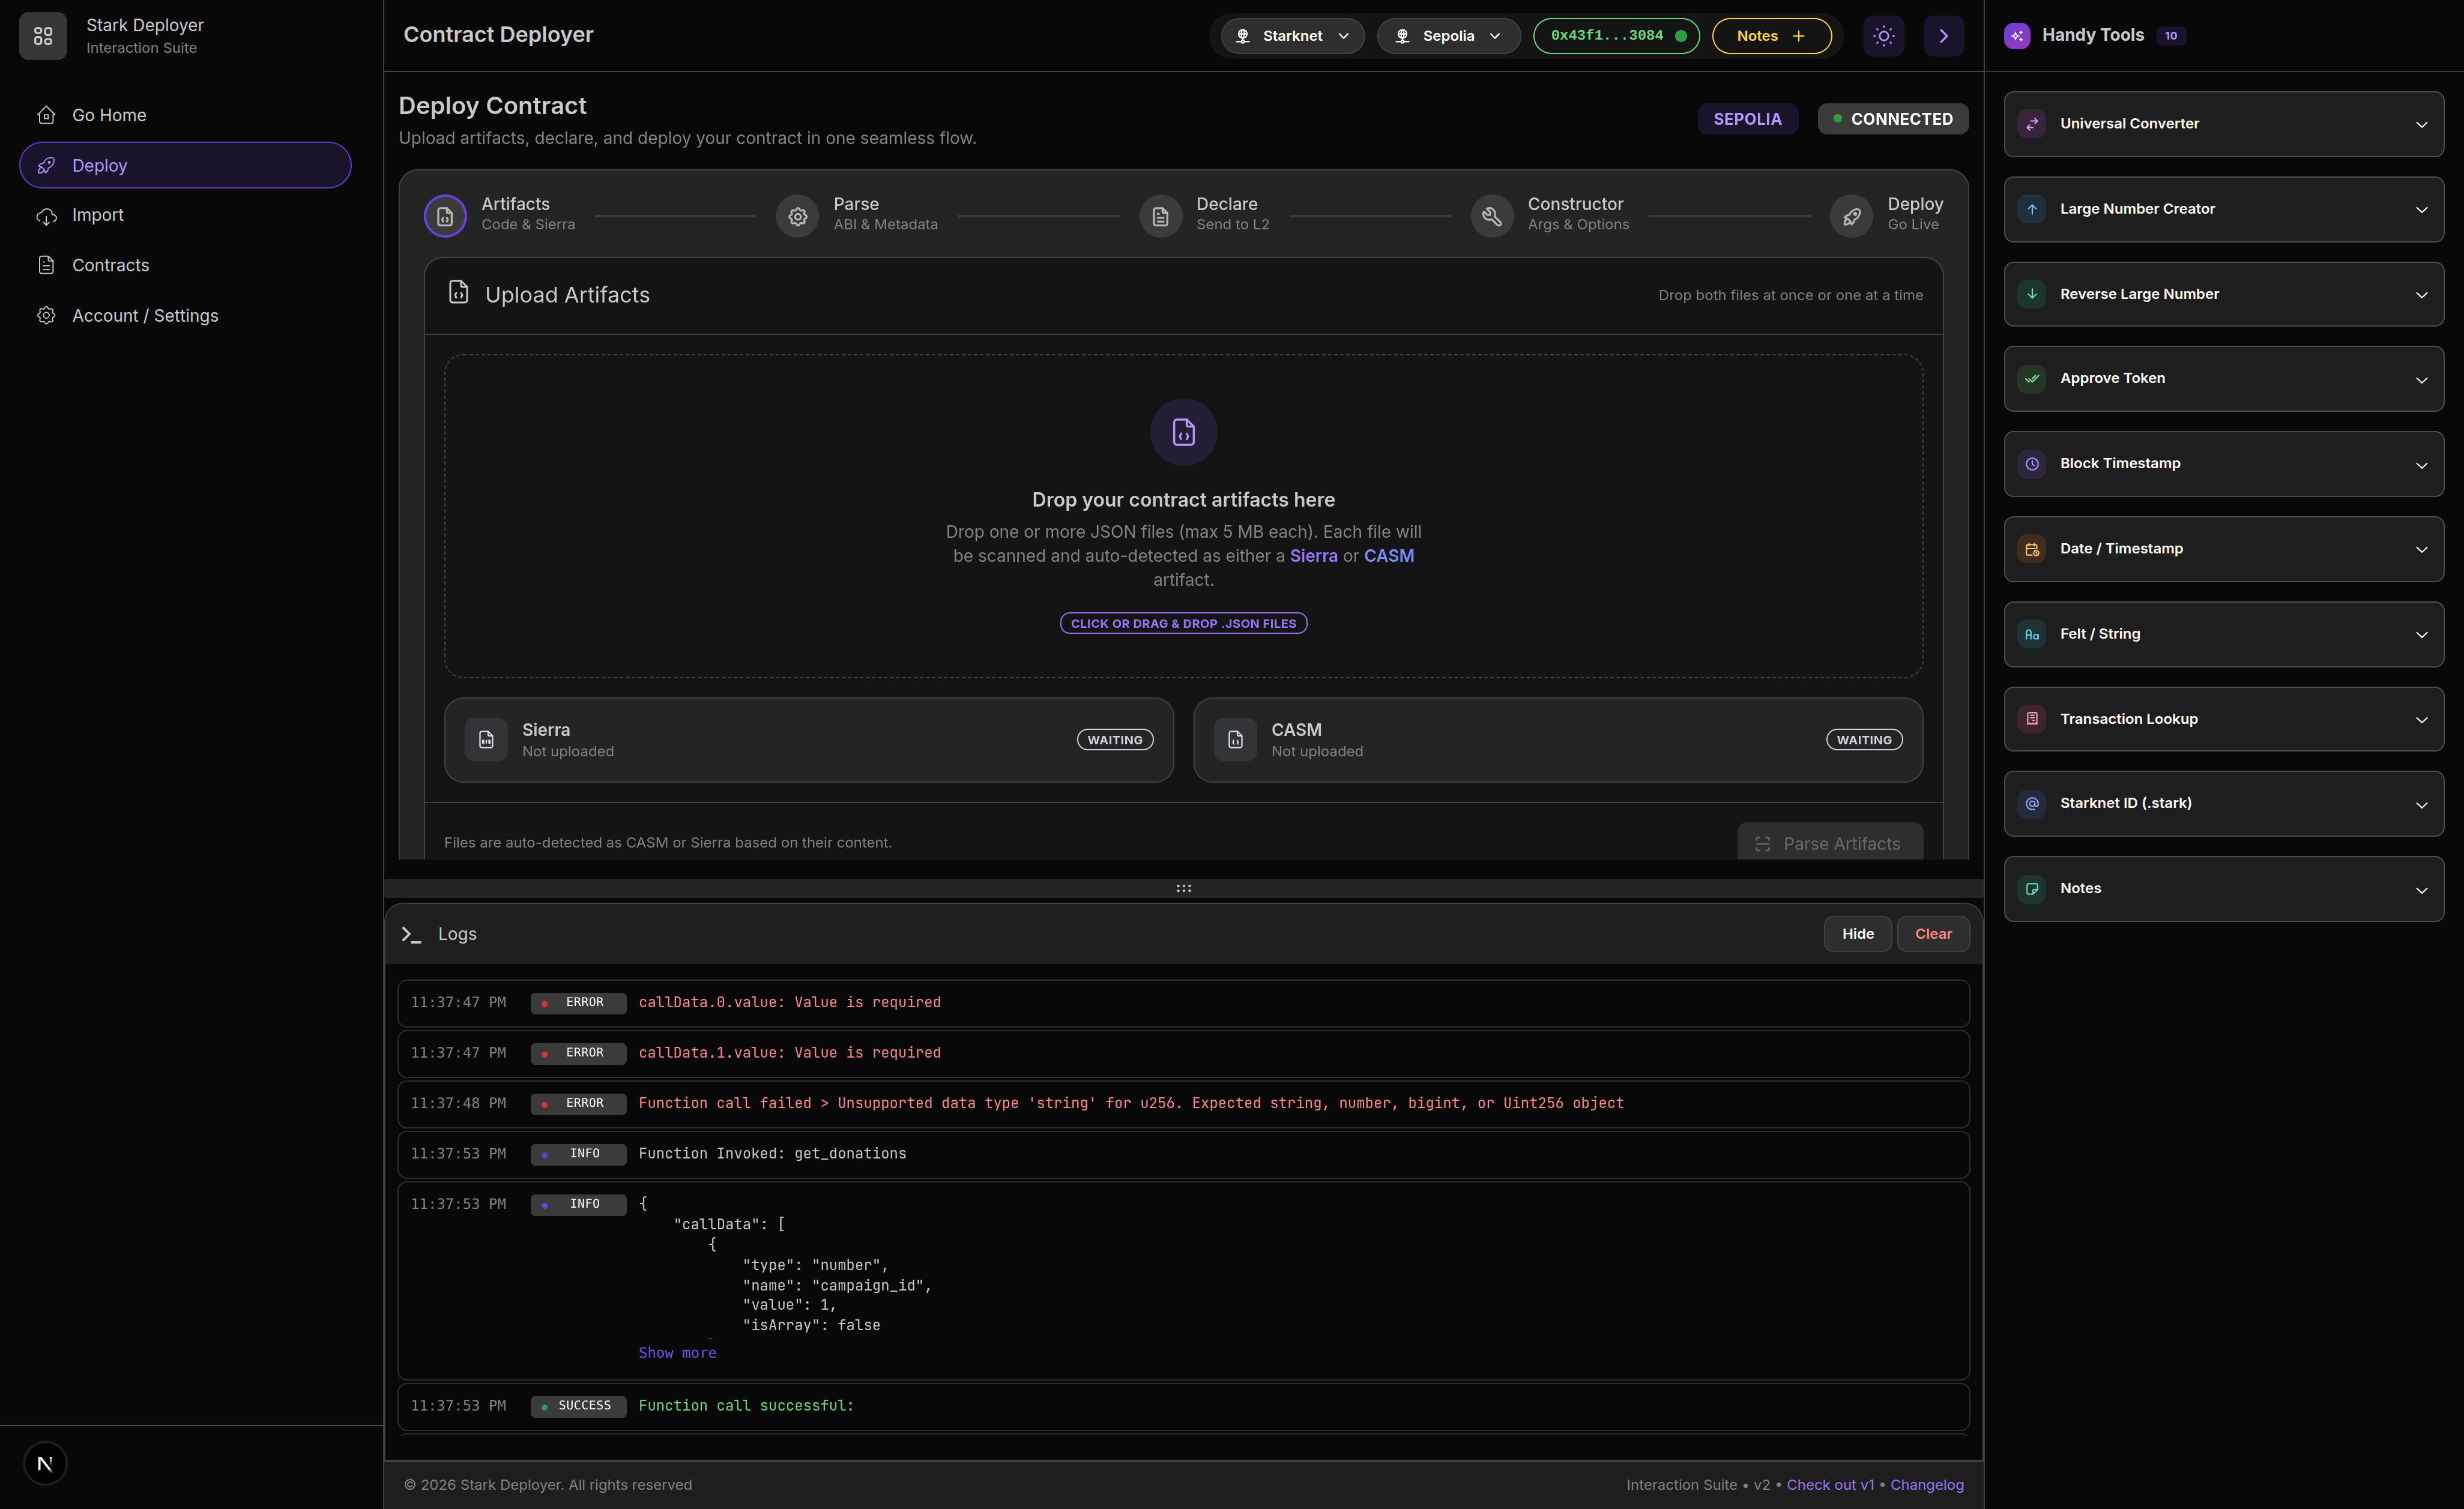The height and width of the screenshot is (1509, 2464).
Task: Click the wallet address 0x43f1...3084 button
Action: (x=1616, y=36)
